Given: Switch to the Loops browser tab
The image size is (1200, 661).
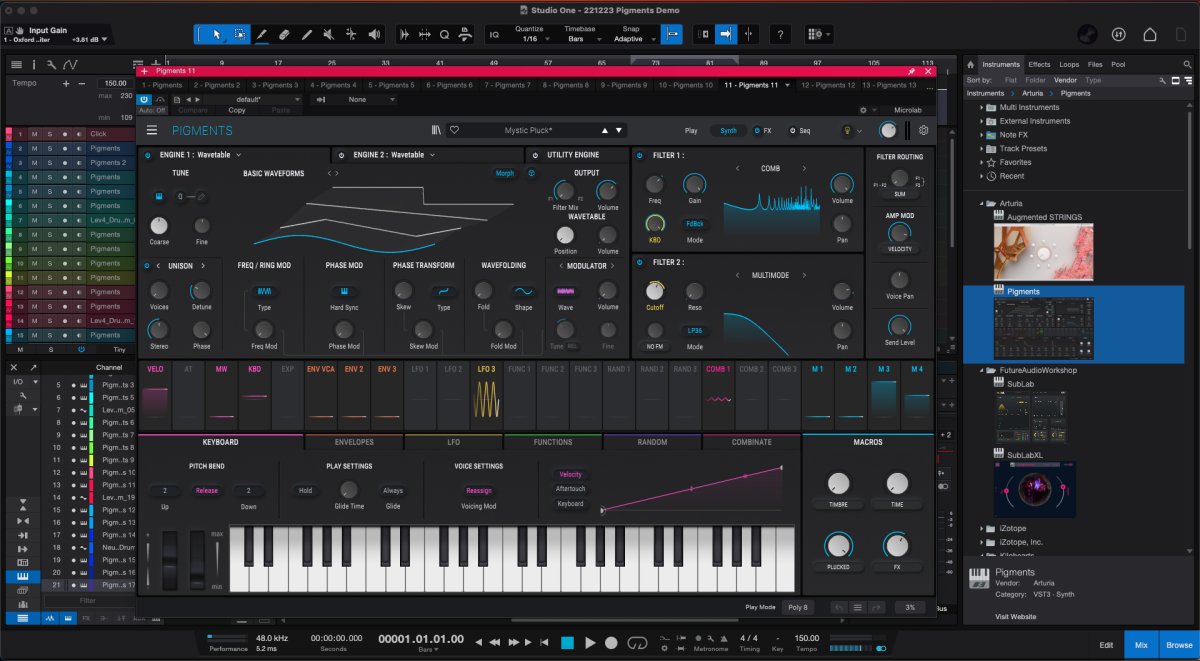Looking at the screenshot, I should tap(1069, 64).
